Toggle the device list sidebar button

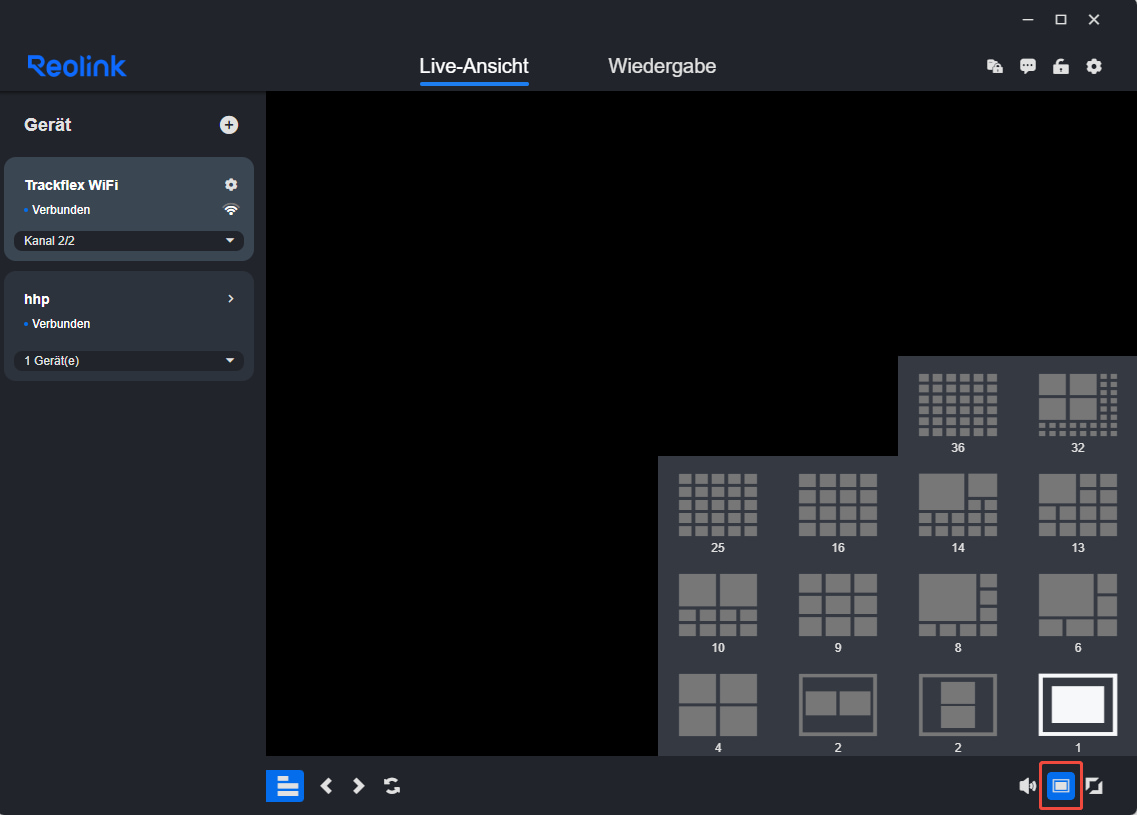(285, 786)
